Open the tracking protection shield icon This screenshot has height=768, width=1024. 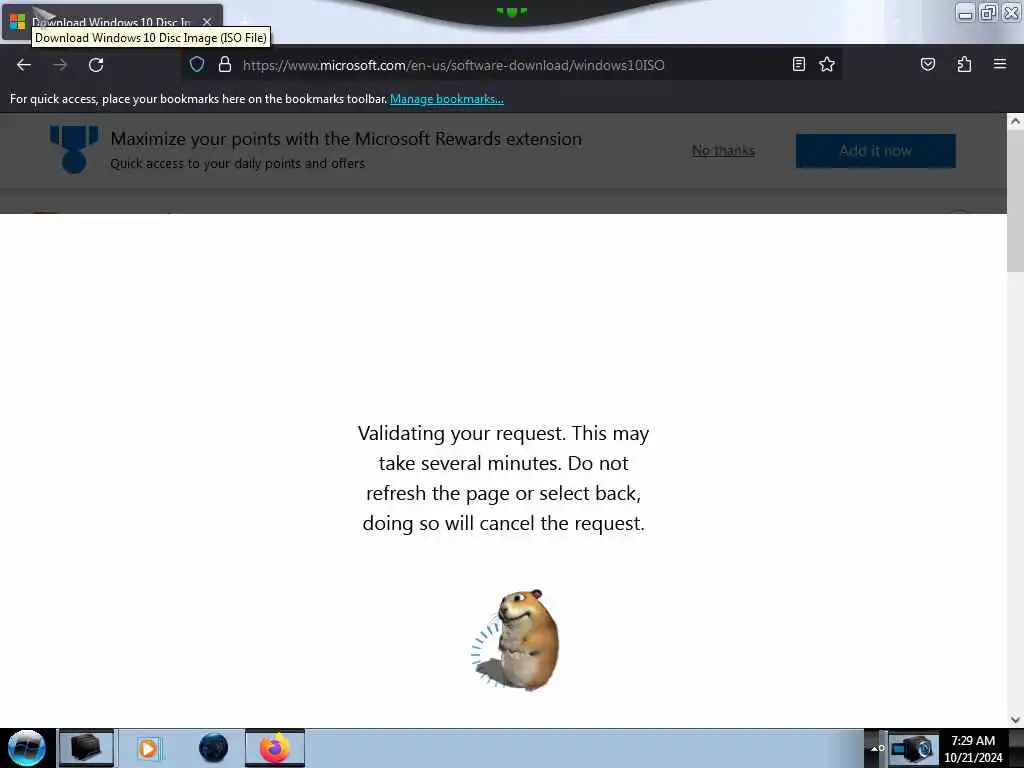(197, 64)
